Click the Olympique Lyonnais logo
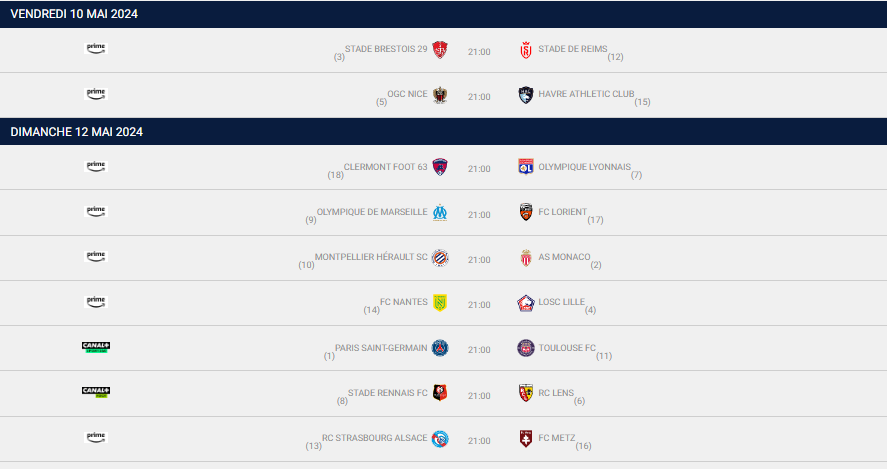 [526, 167]
